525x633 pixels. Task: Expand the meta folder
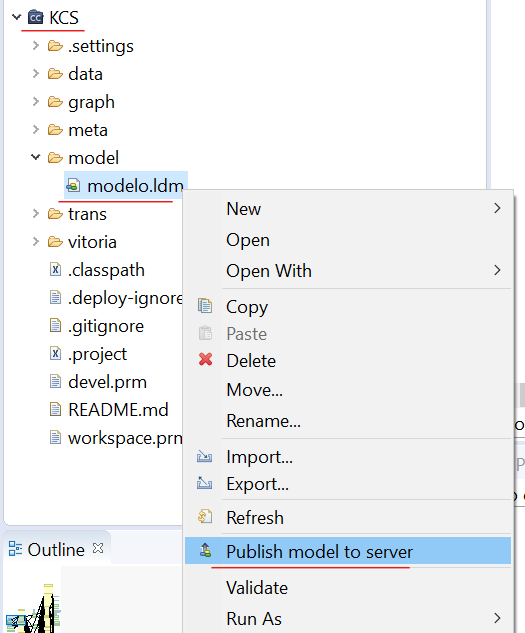click(36, 130)
